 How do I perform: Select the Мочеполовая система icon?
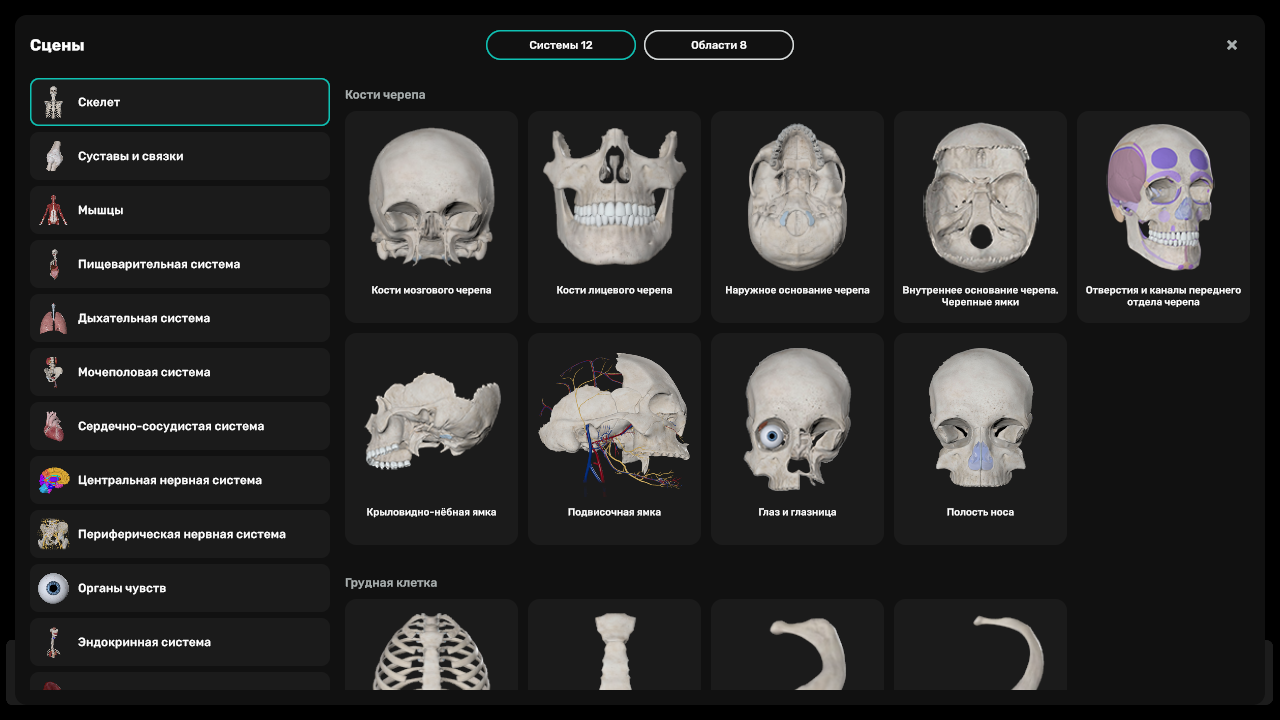click(x=53, y=372)
